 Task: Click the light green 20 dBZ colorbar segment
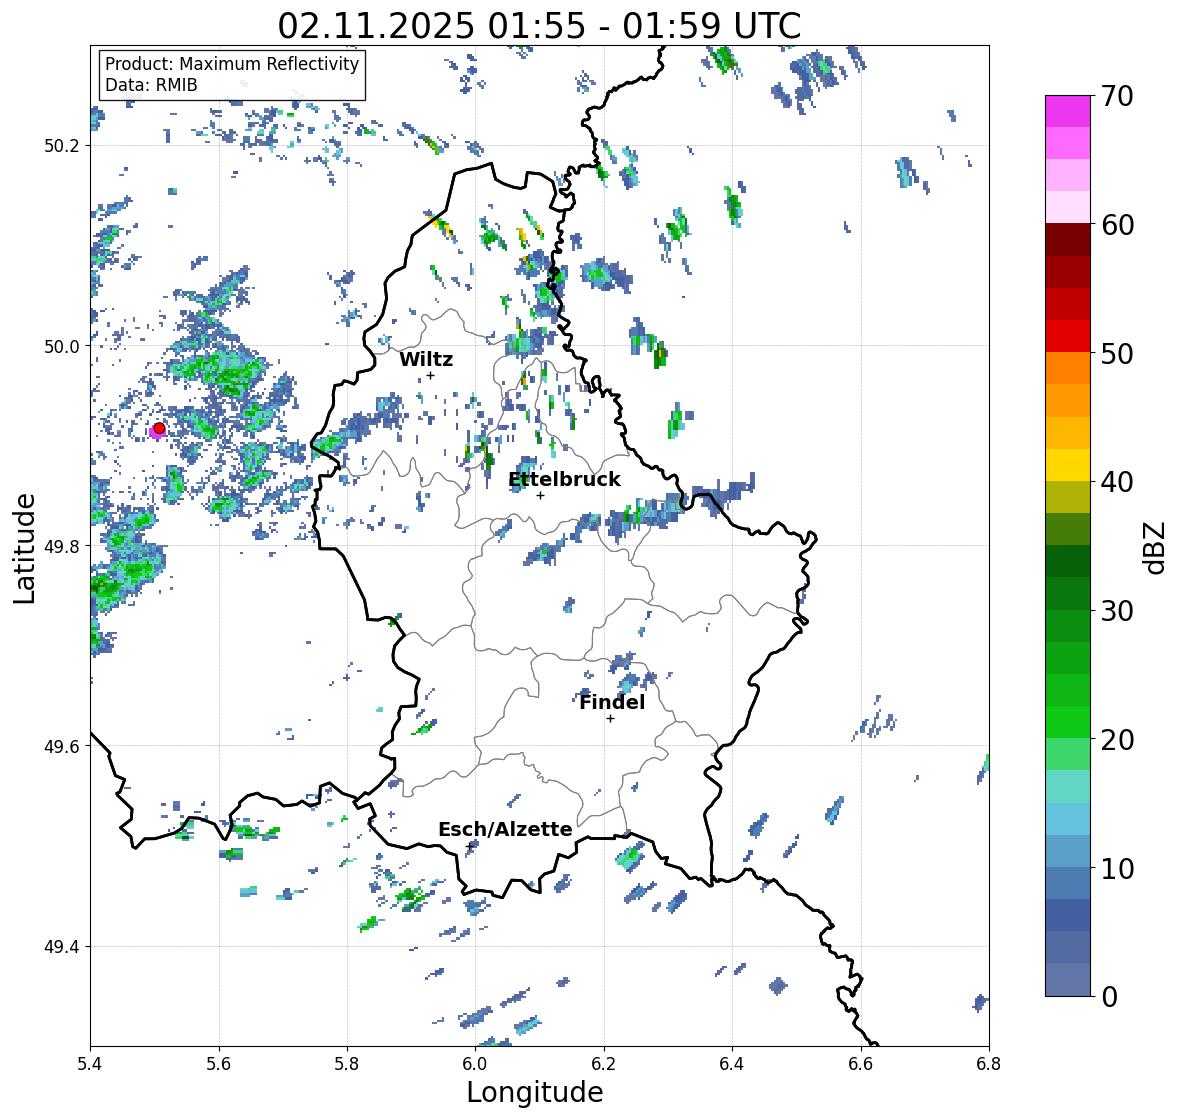[1068, 754]
